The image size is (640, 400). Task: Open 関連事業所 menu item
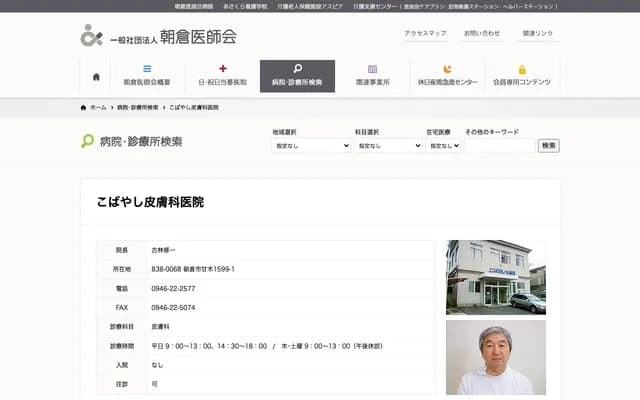(x=373, y=76)
